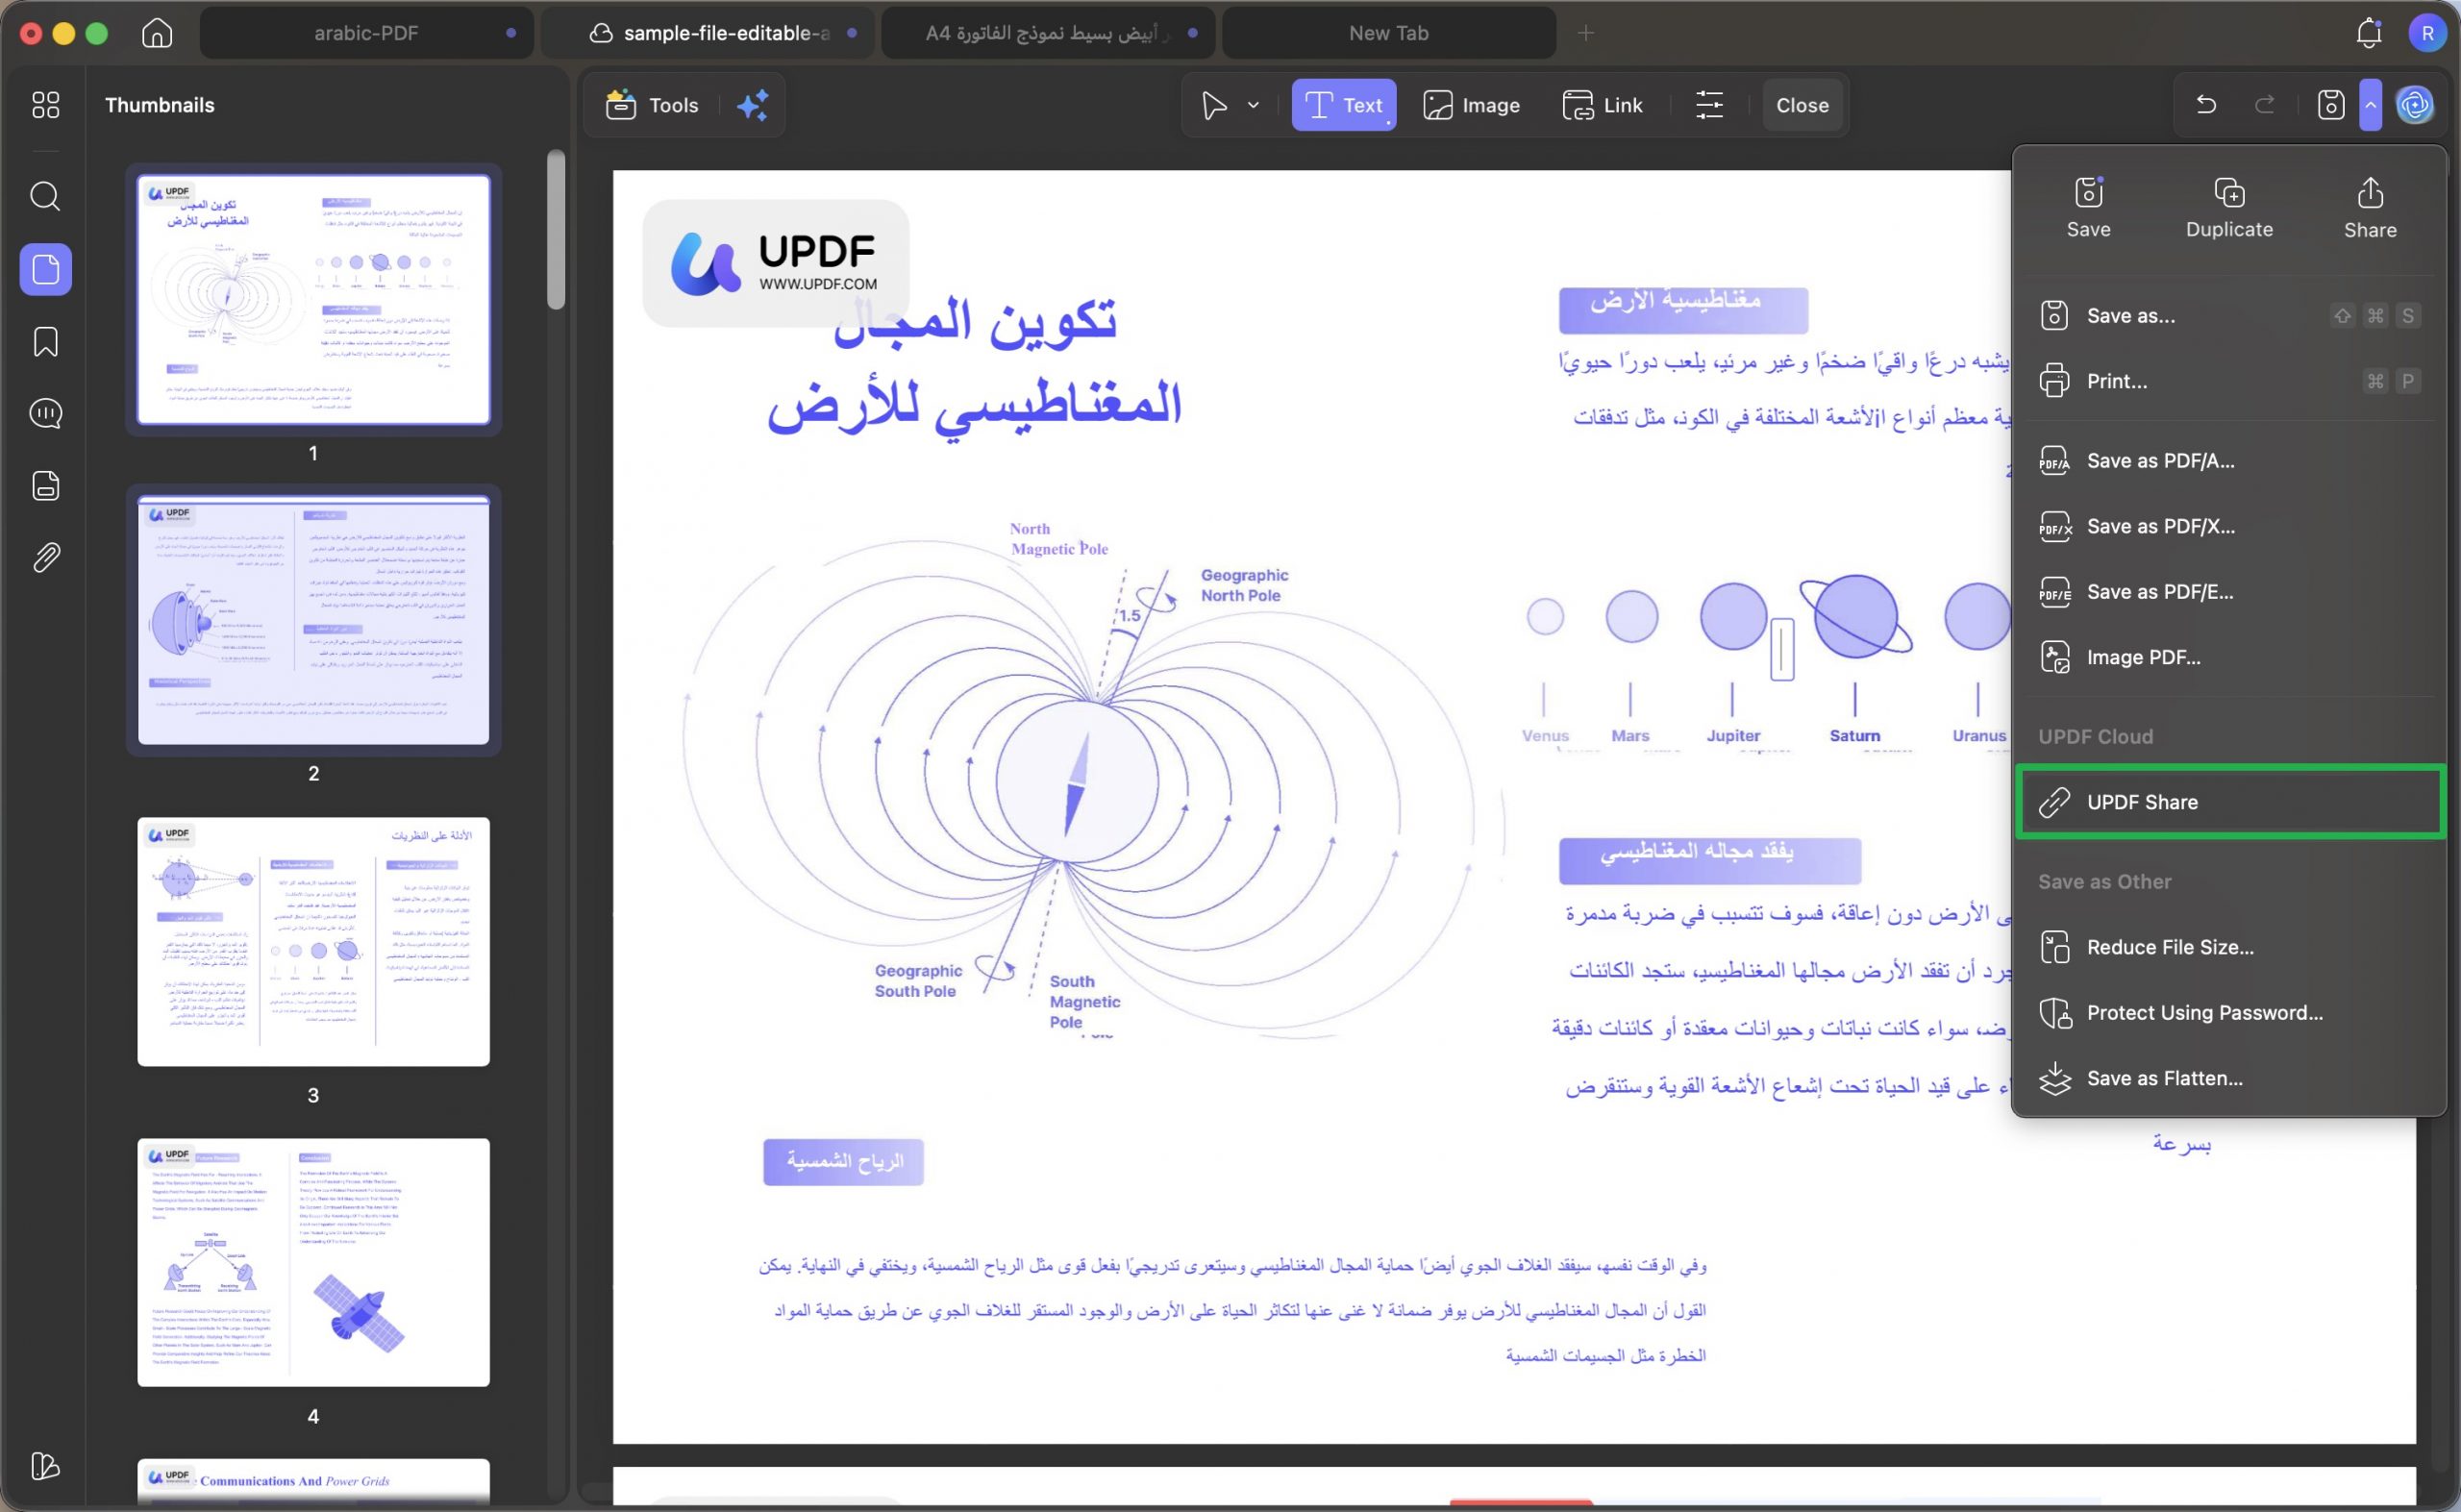This screenshot has height=1512, width=2461.
Task: Click Share in the dropdown panel
Action: pos(2370,208)
